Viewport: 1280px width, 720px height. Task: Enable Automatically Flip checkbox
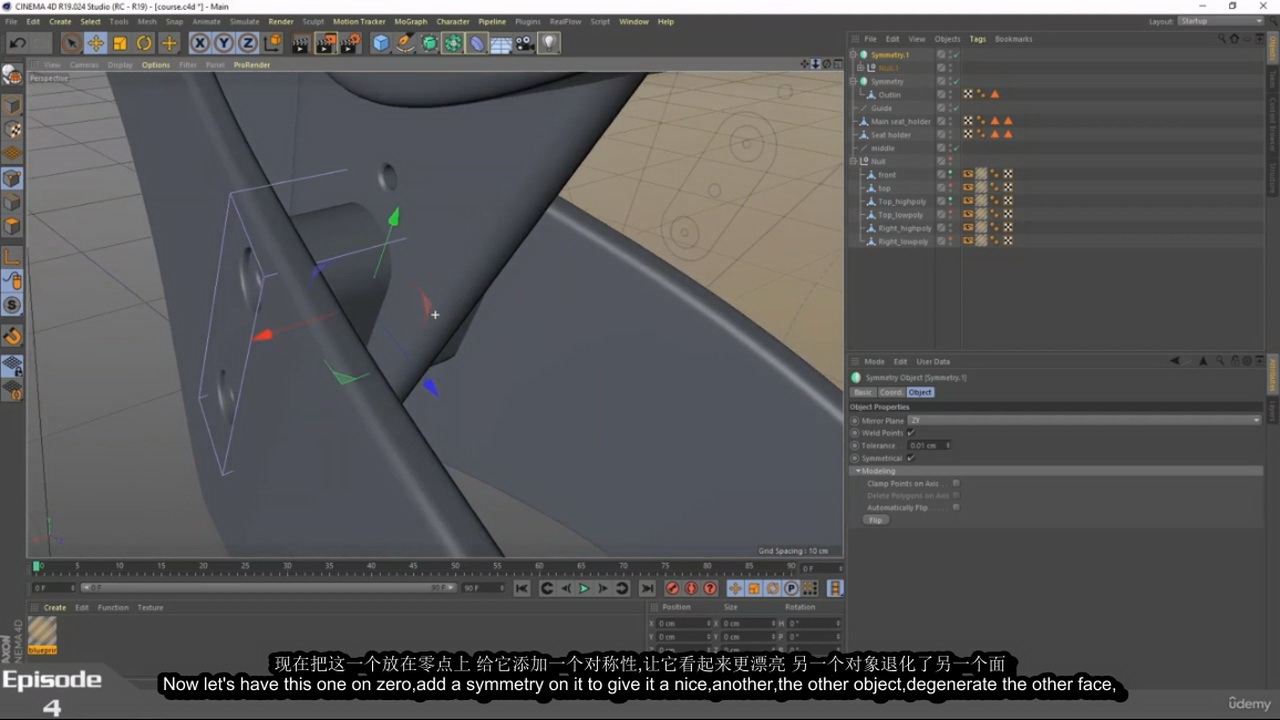[956, 507]
